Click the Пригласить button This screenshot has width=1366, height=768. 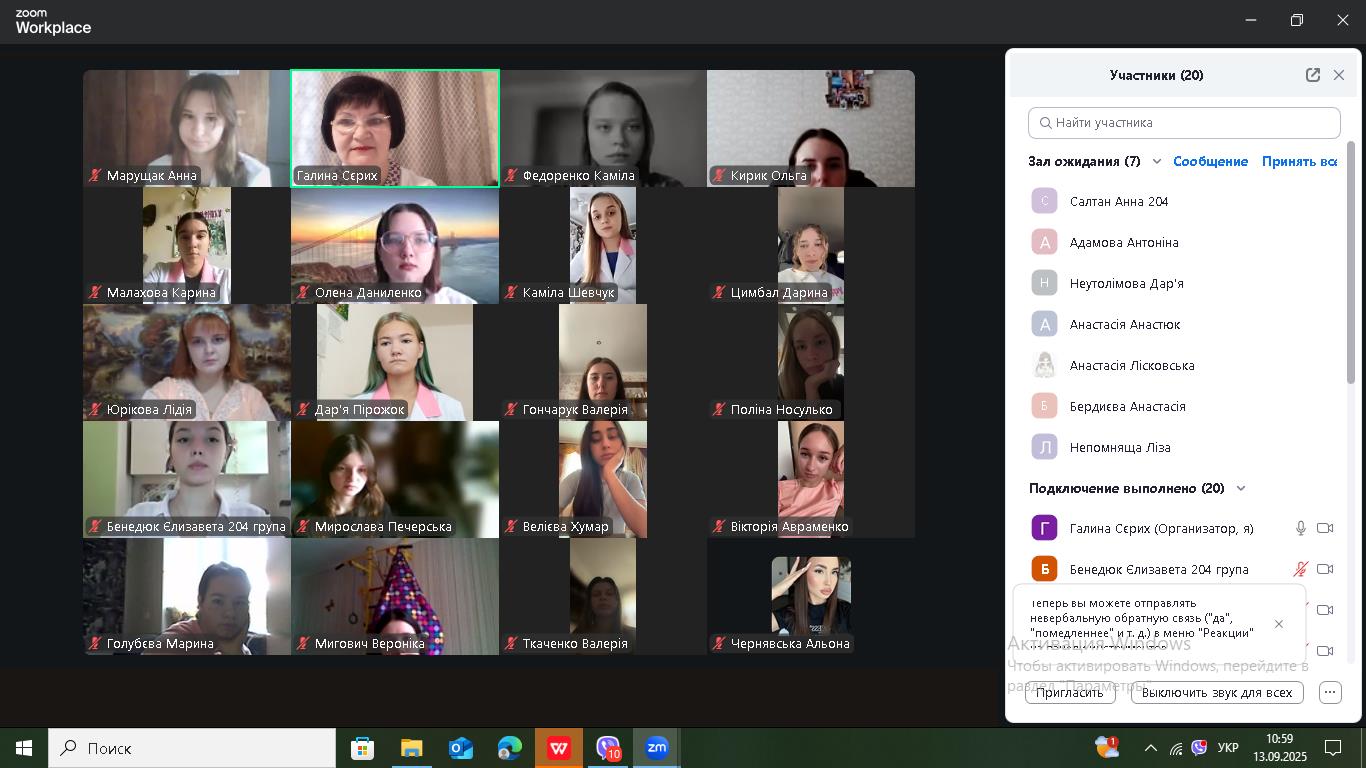point(1069,692)
